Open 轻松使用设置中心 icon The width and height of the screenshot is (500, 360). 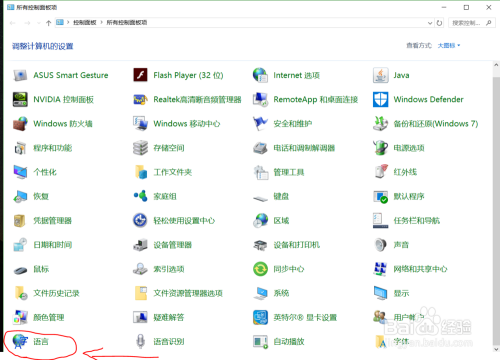coord(140,221)
